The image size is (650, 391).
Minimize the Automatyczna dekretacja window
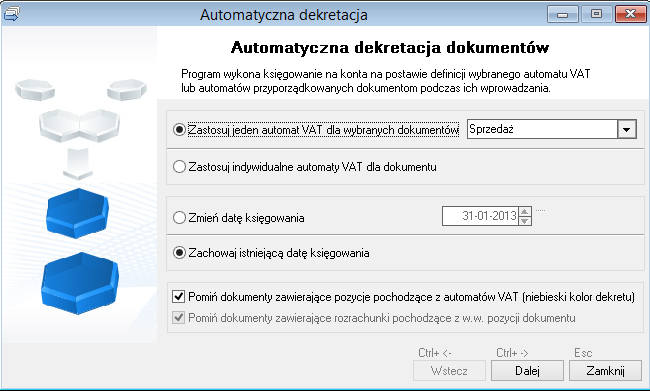coord(563,14)
